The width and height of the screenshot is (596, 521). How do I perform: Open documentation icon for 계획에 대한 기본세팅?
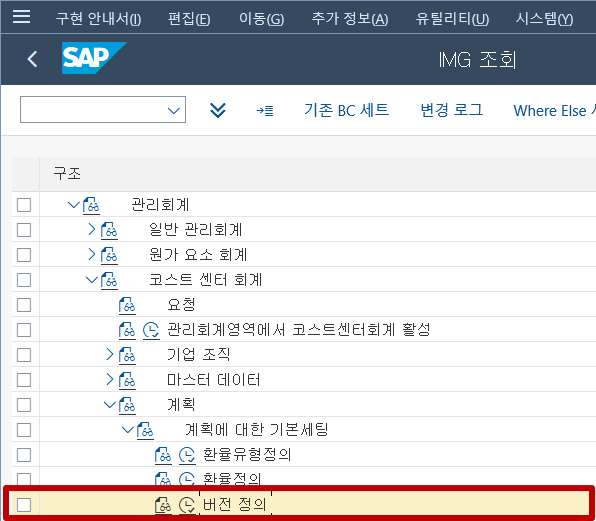coord(145,430)
